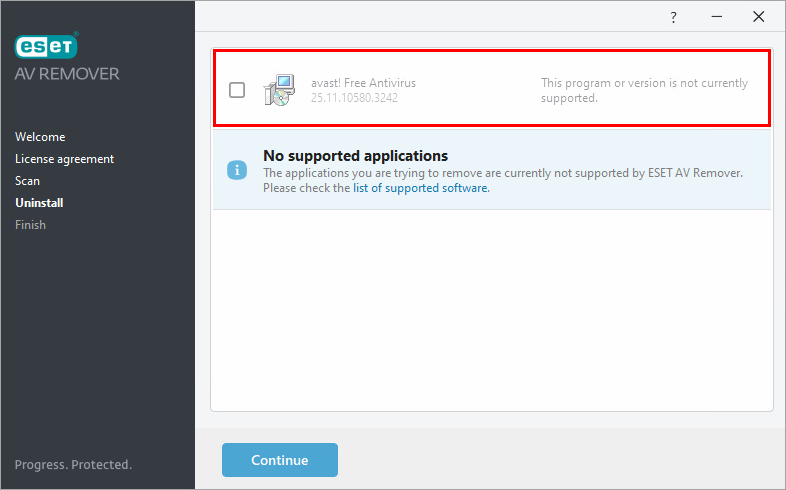Switch to the Scan step
The image size is (786, 490).
click(x=28, y=181)
